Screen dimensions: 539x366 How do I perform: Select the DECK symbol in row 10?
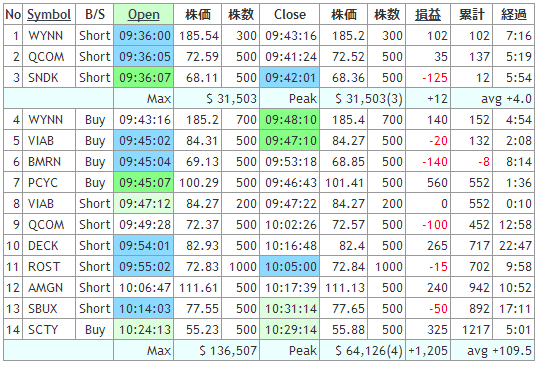43,246
